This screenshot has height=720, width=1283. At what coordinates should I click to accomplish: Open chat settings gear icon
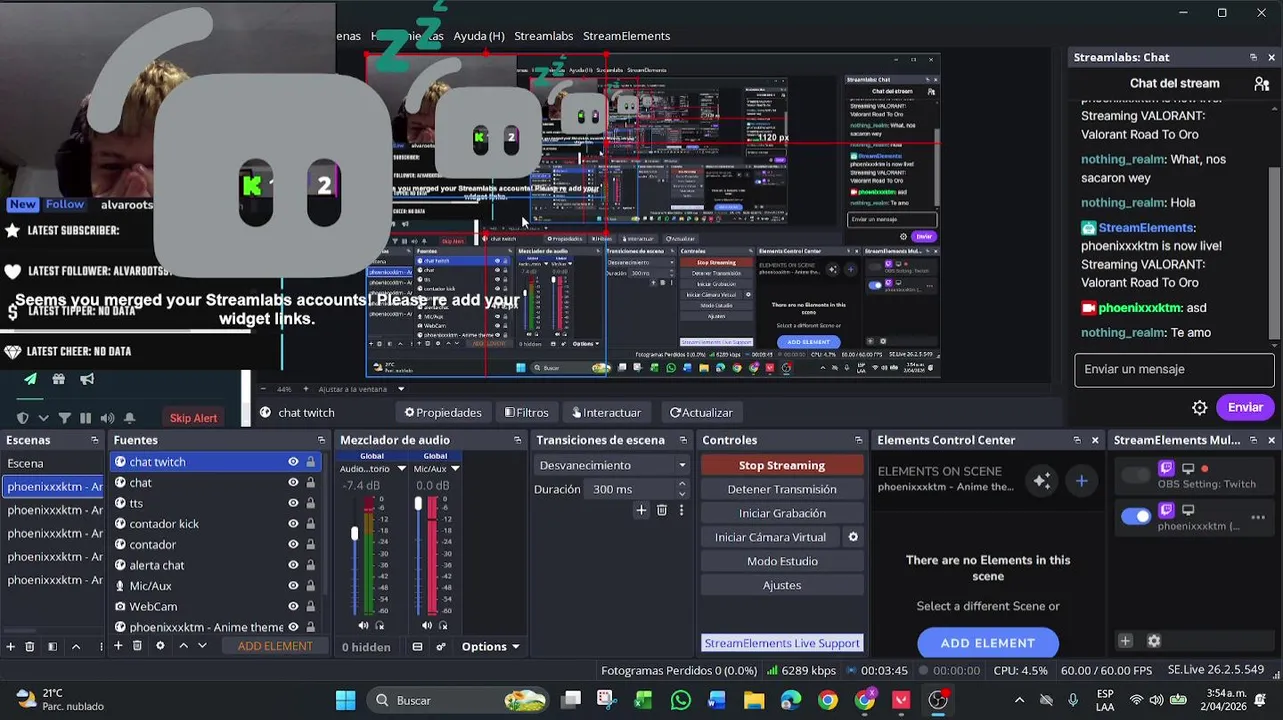(1199, 407)
